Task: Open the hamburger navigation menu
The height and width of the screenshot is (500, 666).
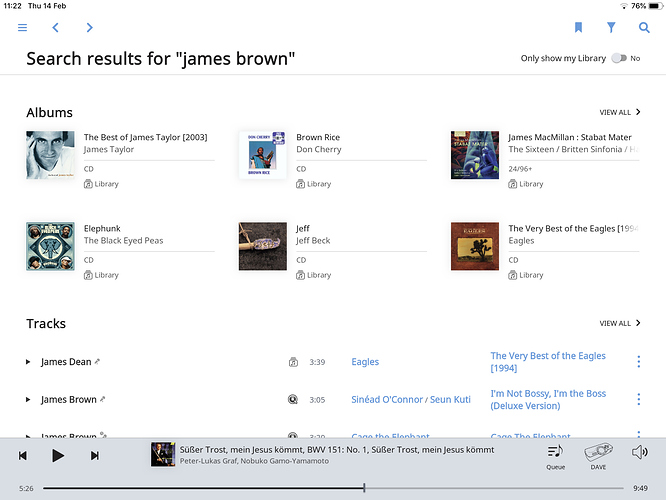Action: point(23,28)
